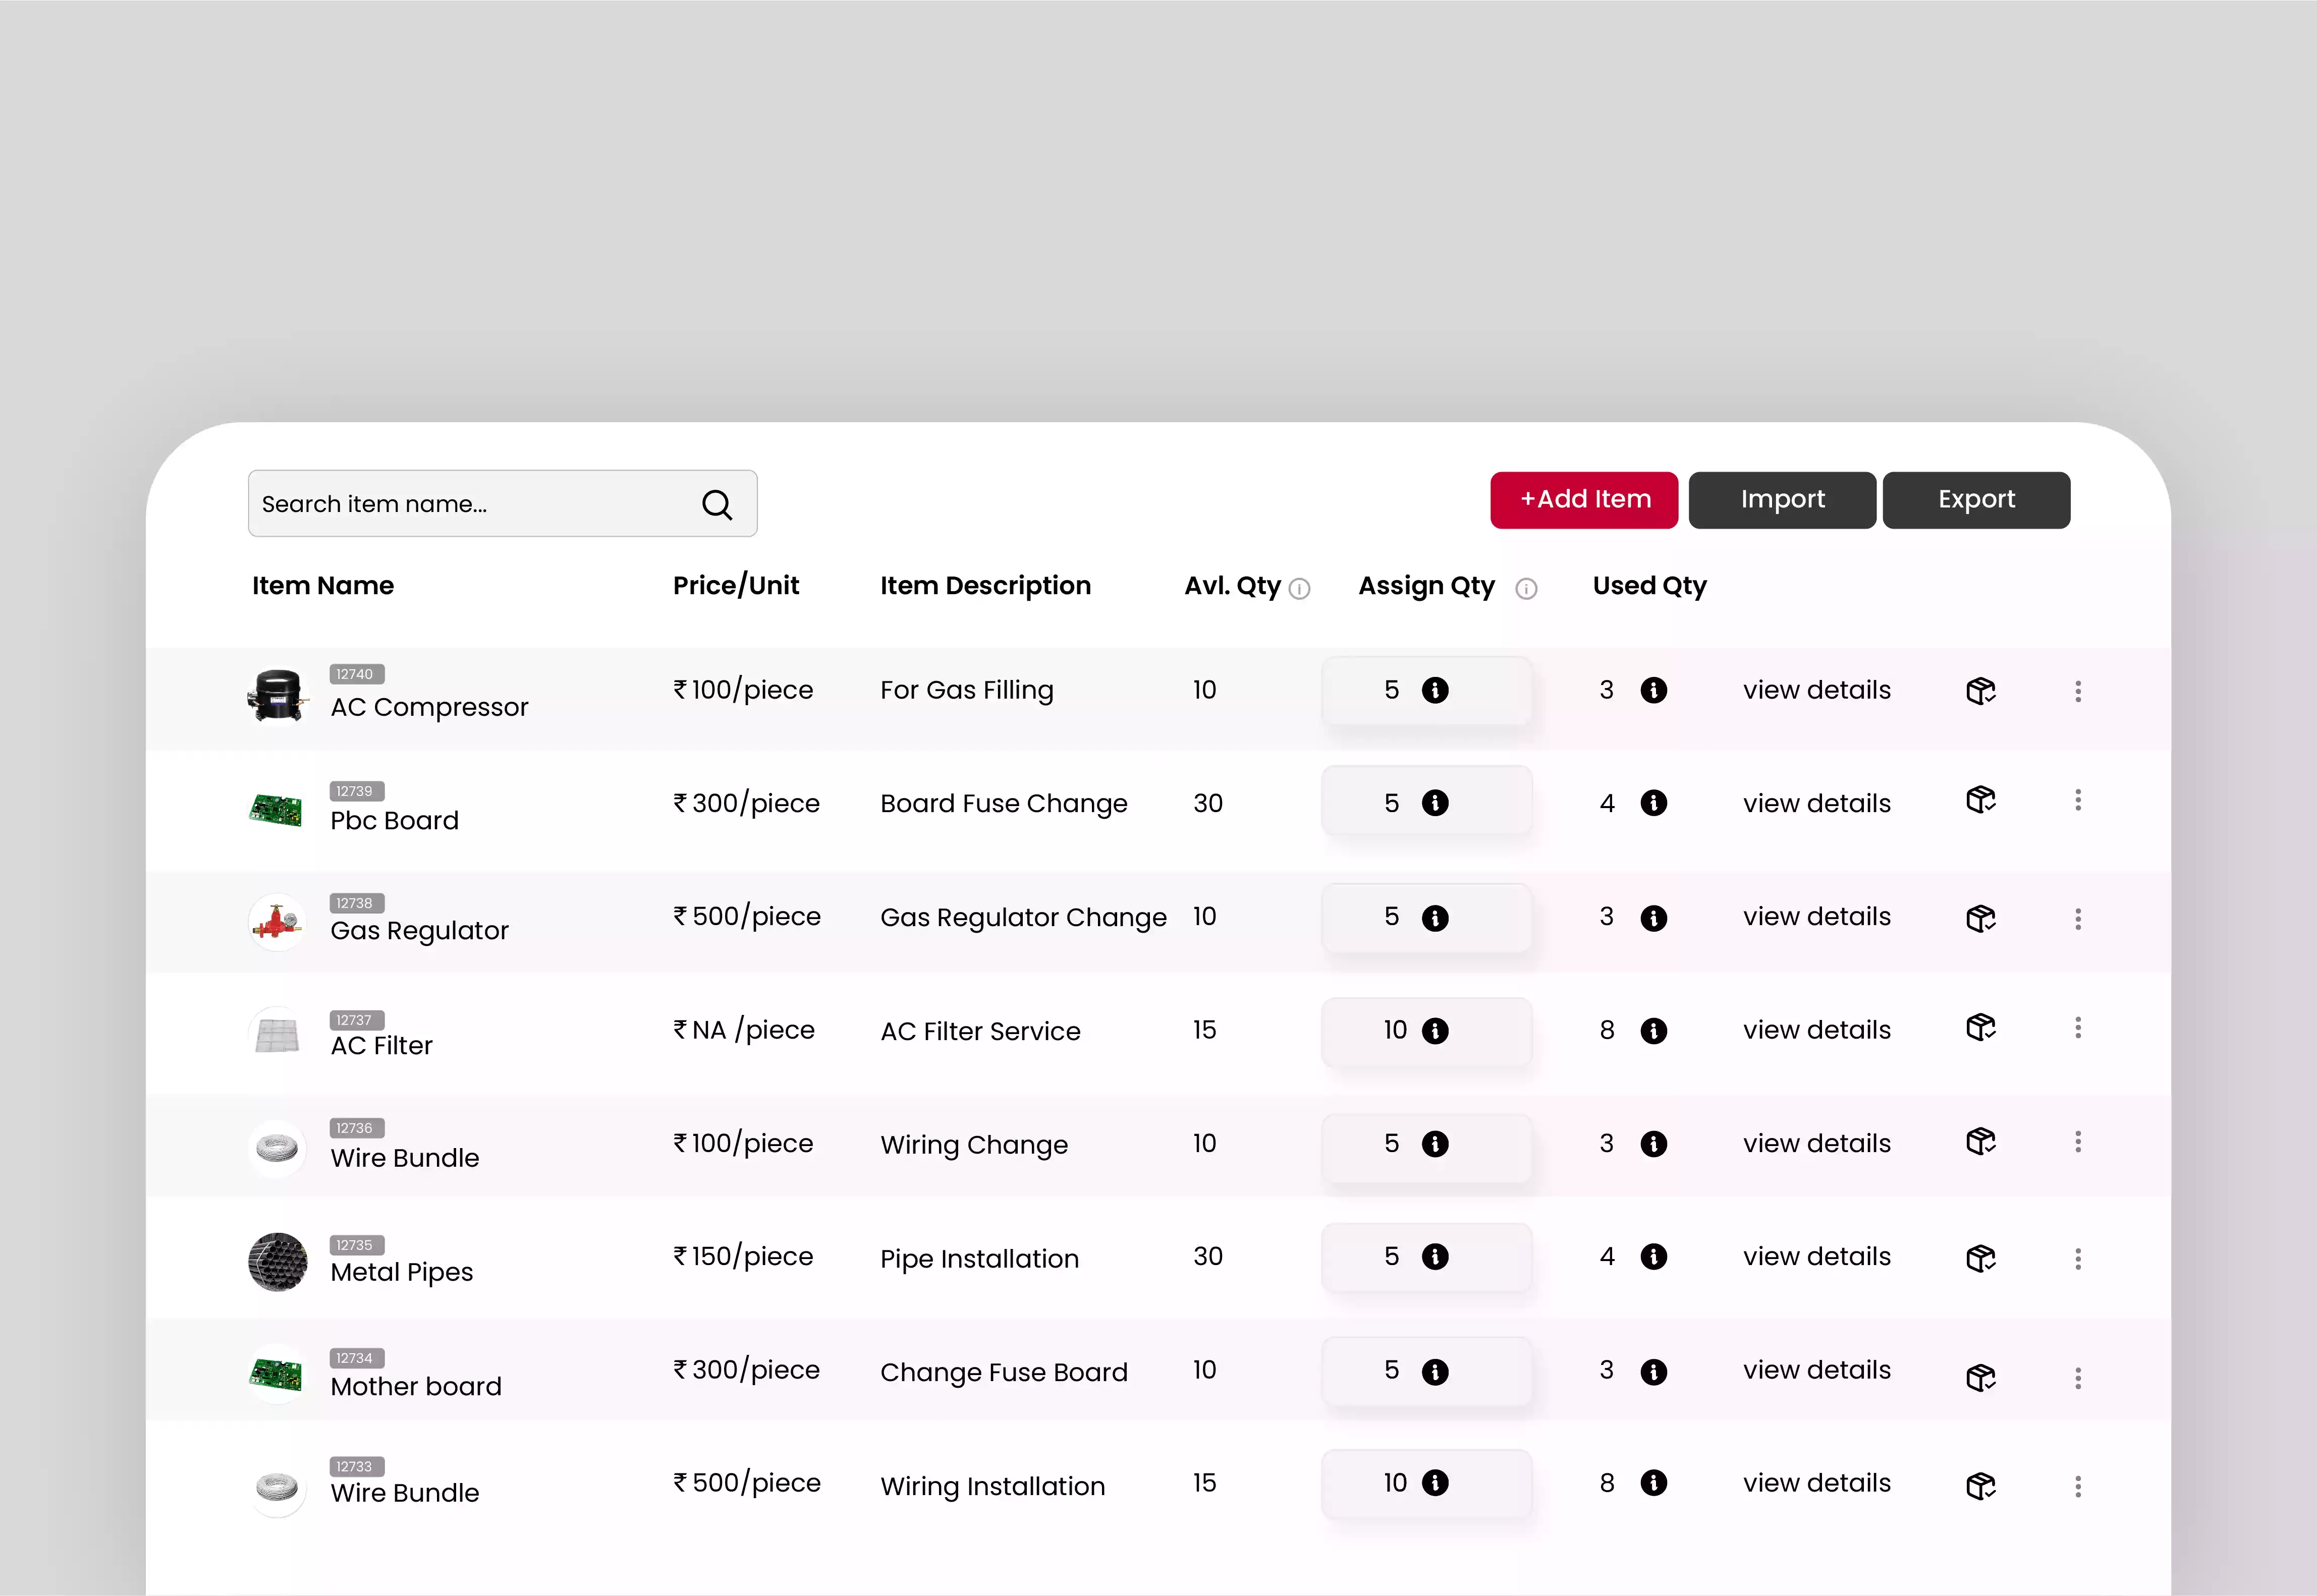Open assign qty info for AC Filter

pyautogui.click(x=1435, y=1031)
